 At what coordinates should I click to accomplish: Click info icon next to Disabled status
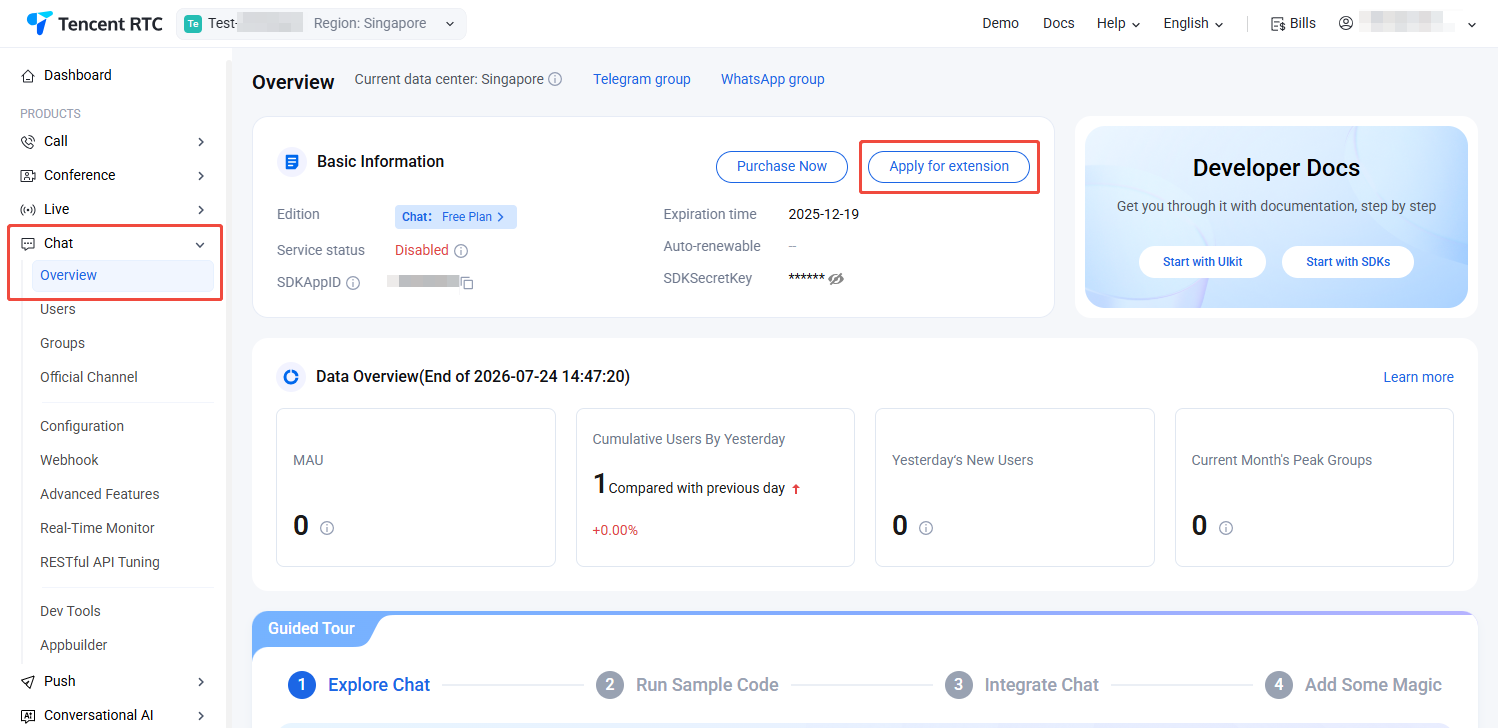click(461, 251)
